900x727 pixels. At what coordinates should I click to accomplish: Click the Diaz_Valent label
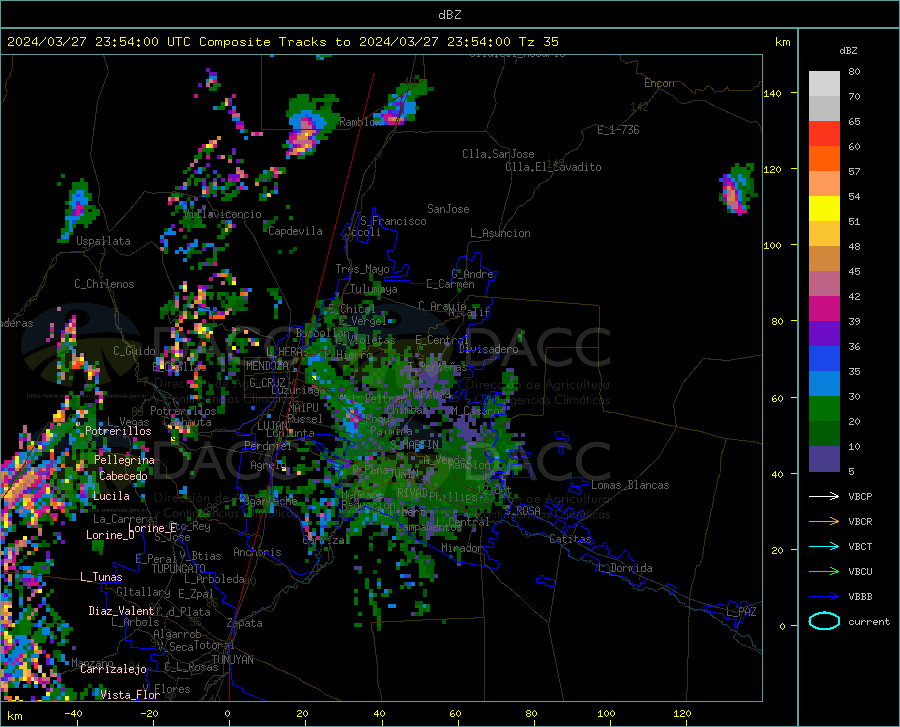click(121, 611)
